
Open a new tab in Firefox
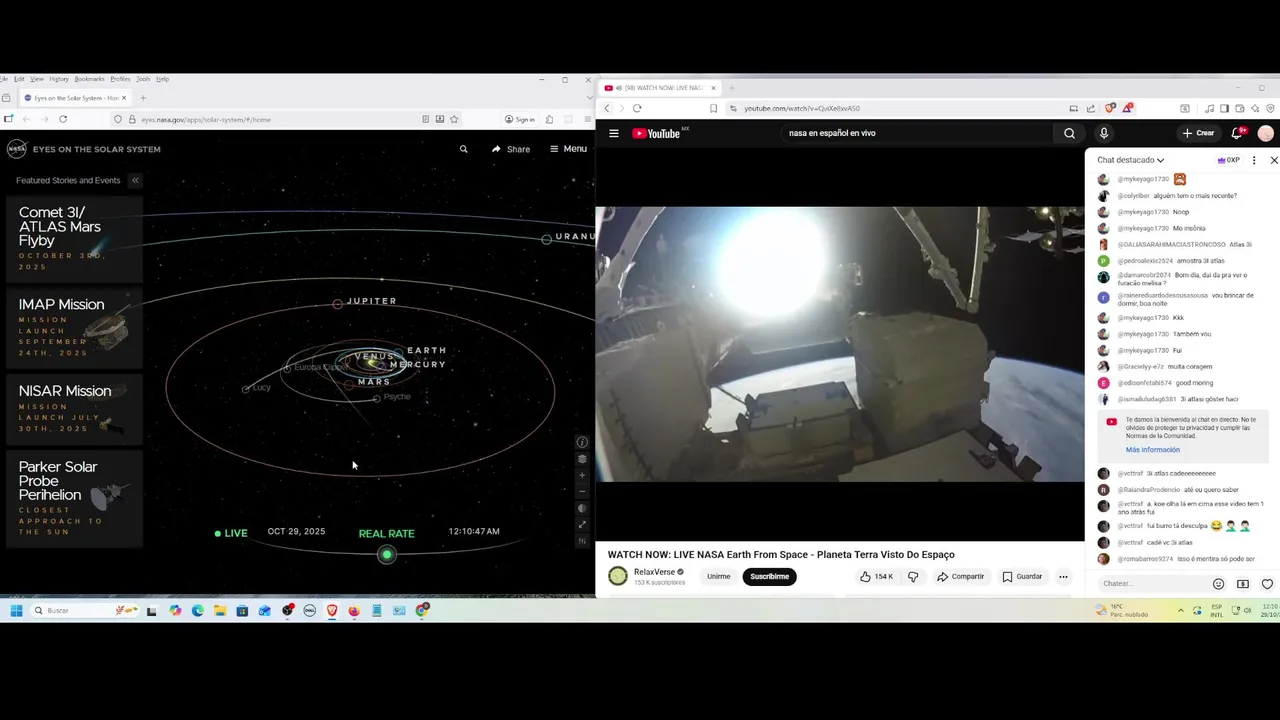[x=143, y=98]
